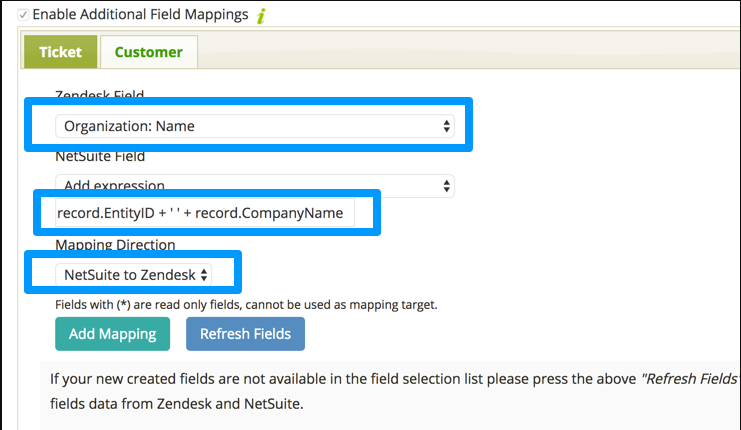Click the Mapping Direction label
Viewport: 741px width, 430px height.
(x=116, y=244)
